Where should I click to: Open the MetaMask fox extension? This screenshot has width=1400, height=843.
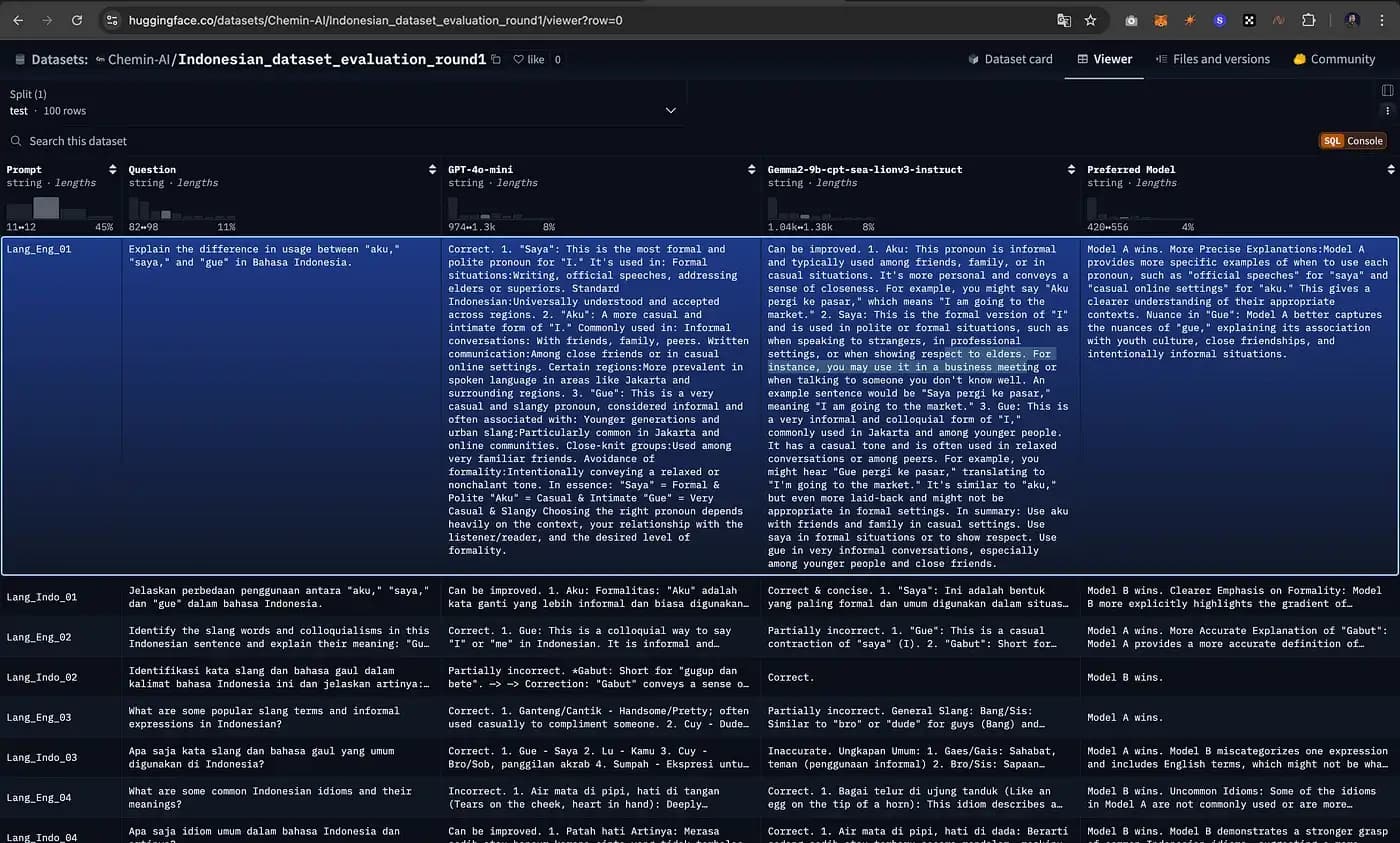[x=1160, y=20]
